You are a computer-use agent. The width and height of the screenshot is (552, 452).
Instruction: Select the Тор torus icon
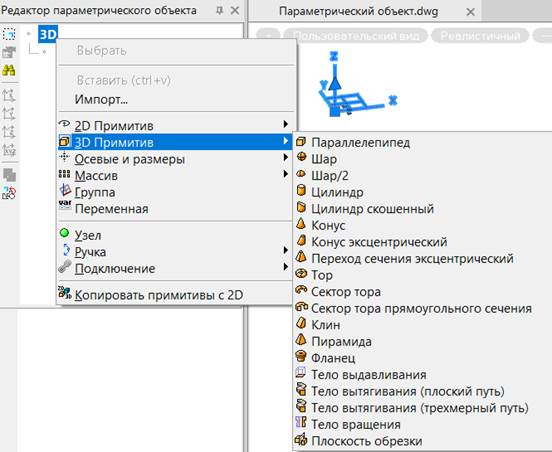point(301,273)
